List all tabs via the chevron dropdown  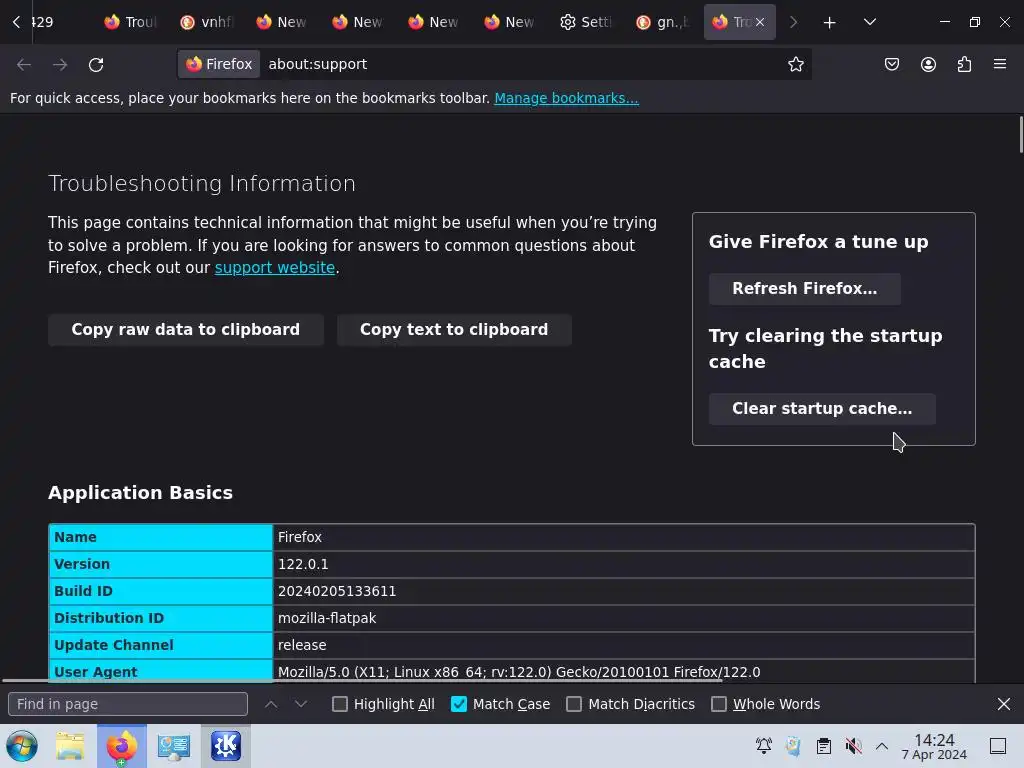click(869, 22)
